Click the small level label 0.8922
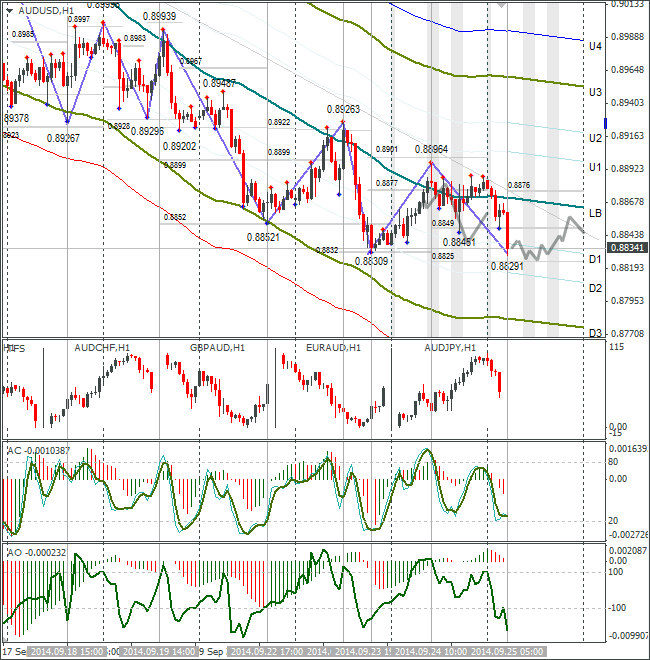The width and height of the screenshot is (650, 660). [279, 122]
